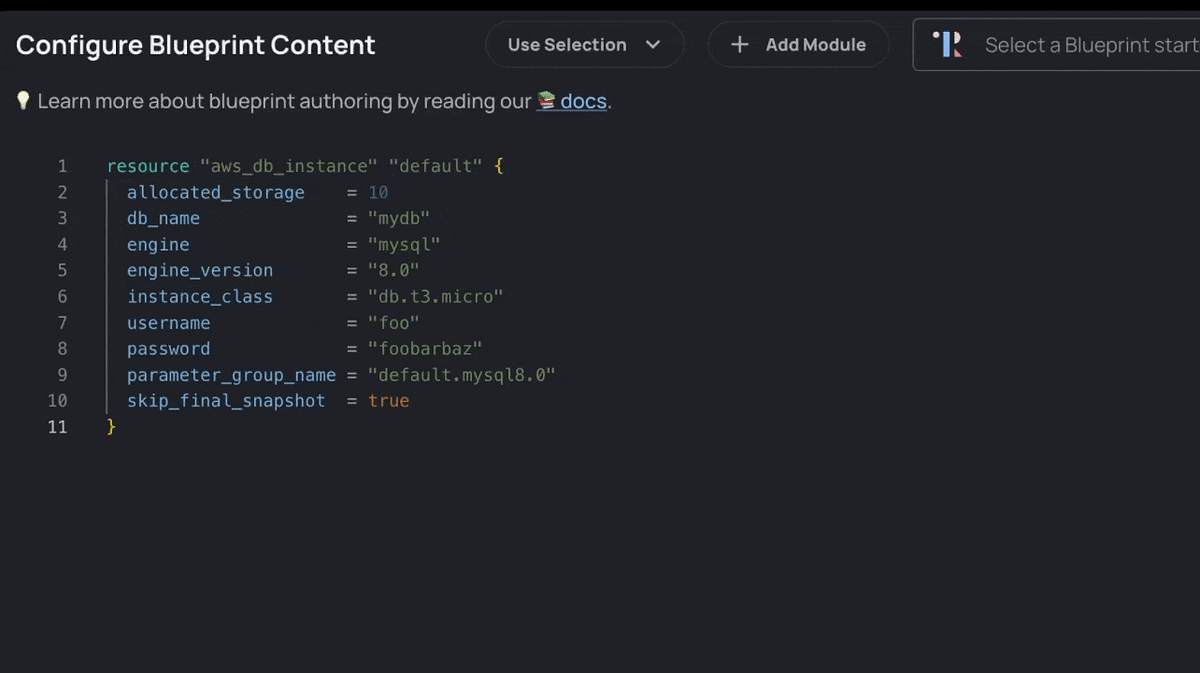The height and width of the screenshot is (673, 1200).
Task: Click the Configure Blueprint Content heading
Action: (x=196, y=45)
